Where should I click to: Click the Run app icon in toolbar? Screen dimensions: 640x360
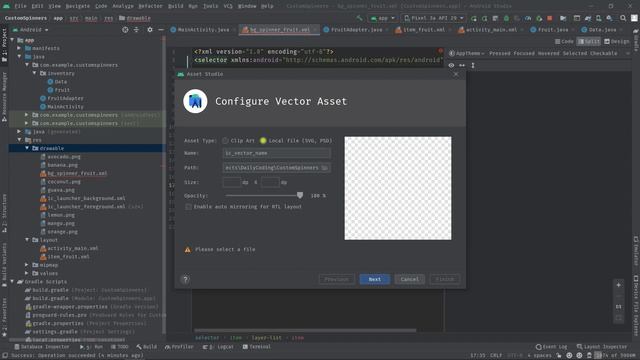473,18
